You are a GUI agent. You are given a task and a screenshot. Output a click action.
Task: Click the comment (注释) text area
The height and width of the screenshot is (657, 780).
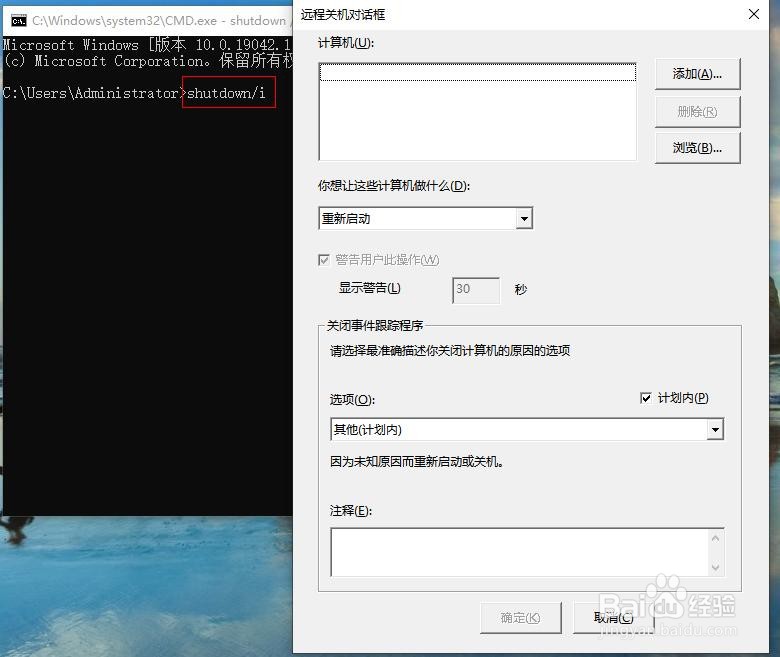pos(518,552)
